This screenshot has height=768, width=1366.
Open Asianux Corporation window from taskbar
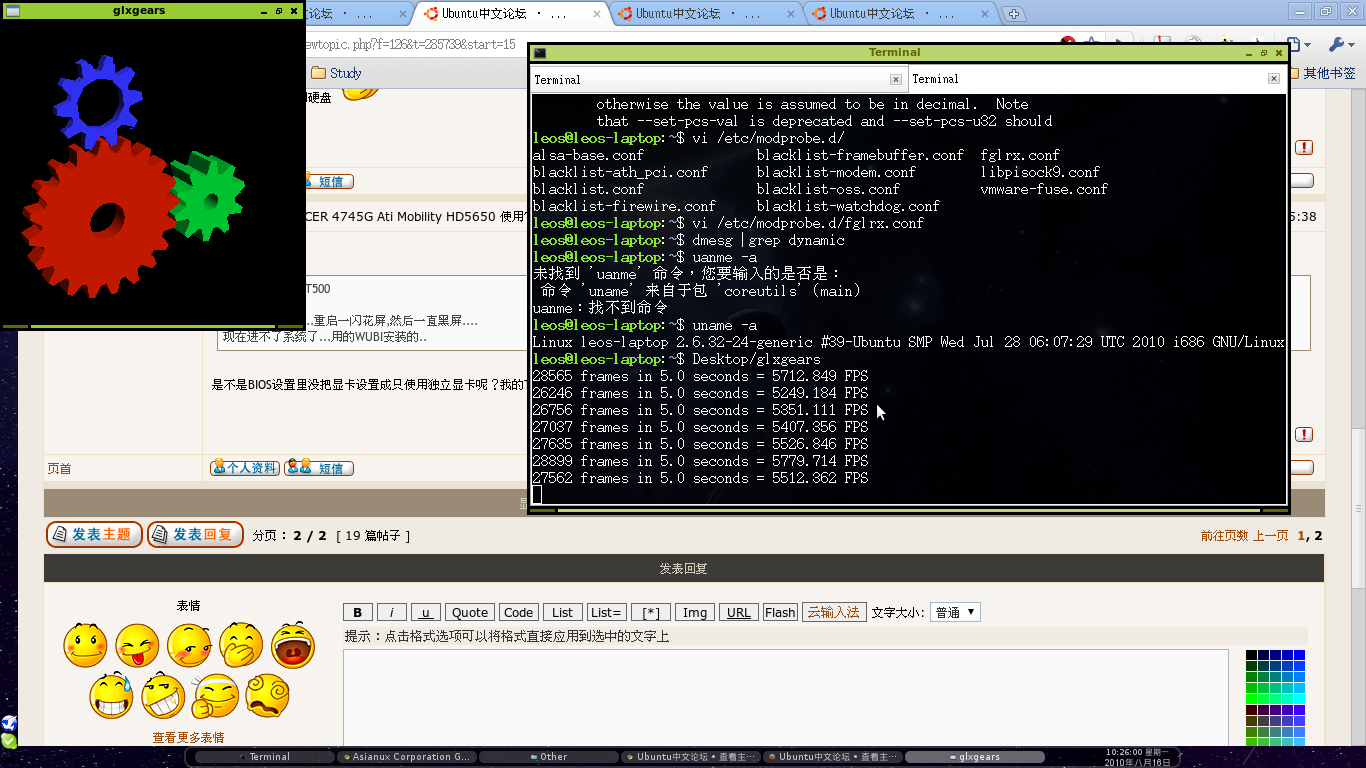407,757
